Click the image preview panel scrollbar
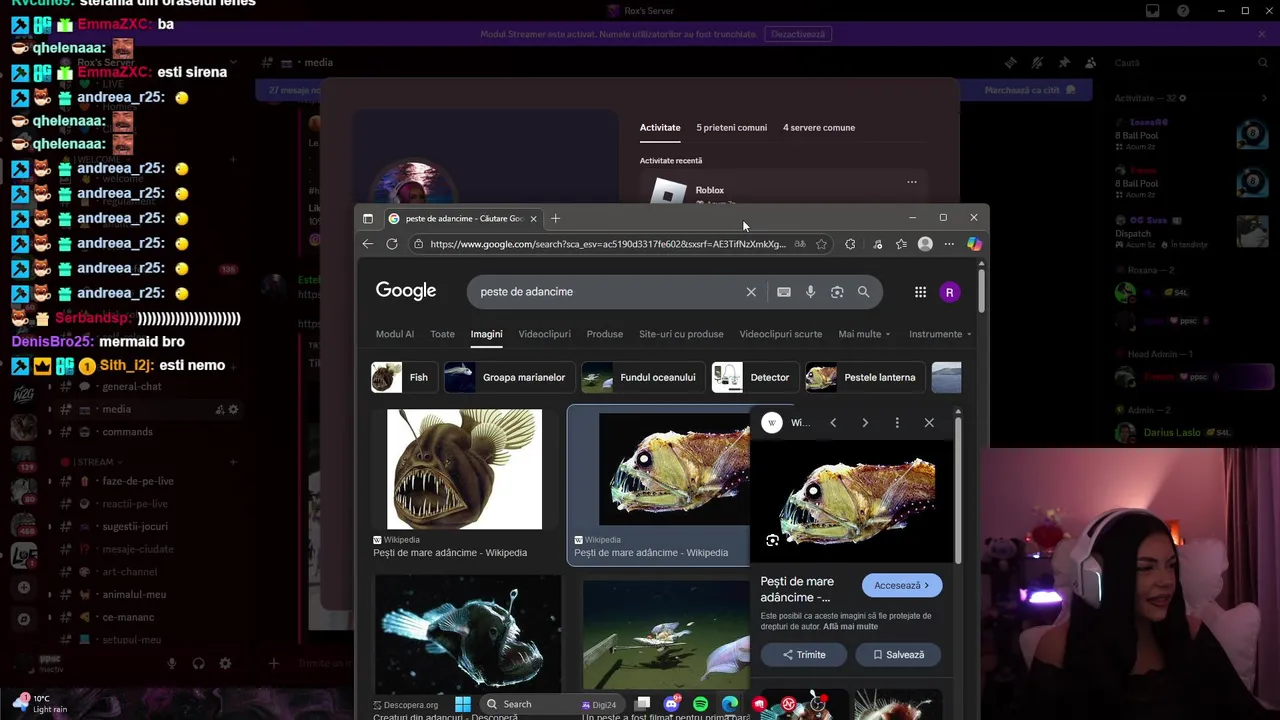The image size is (1280, 720). tap(958, 490)
